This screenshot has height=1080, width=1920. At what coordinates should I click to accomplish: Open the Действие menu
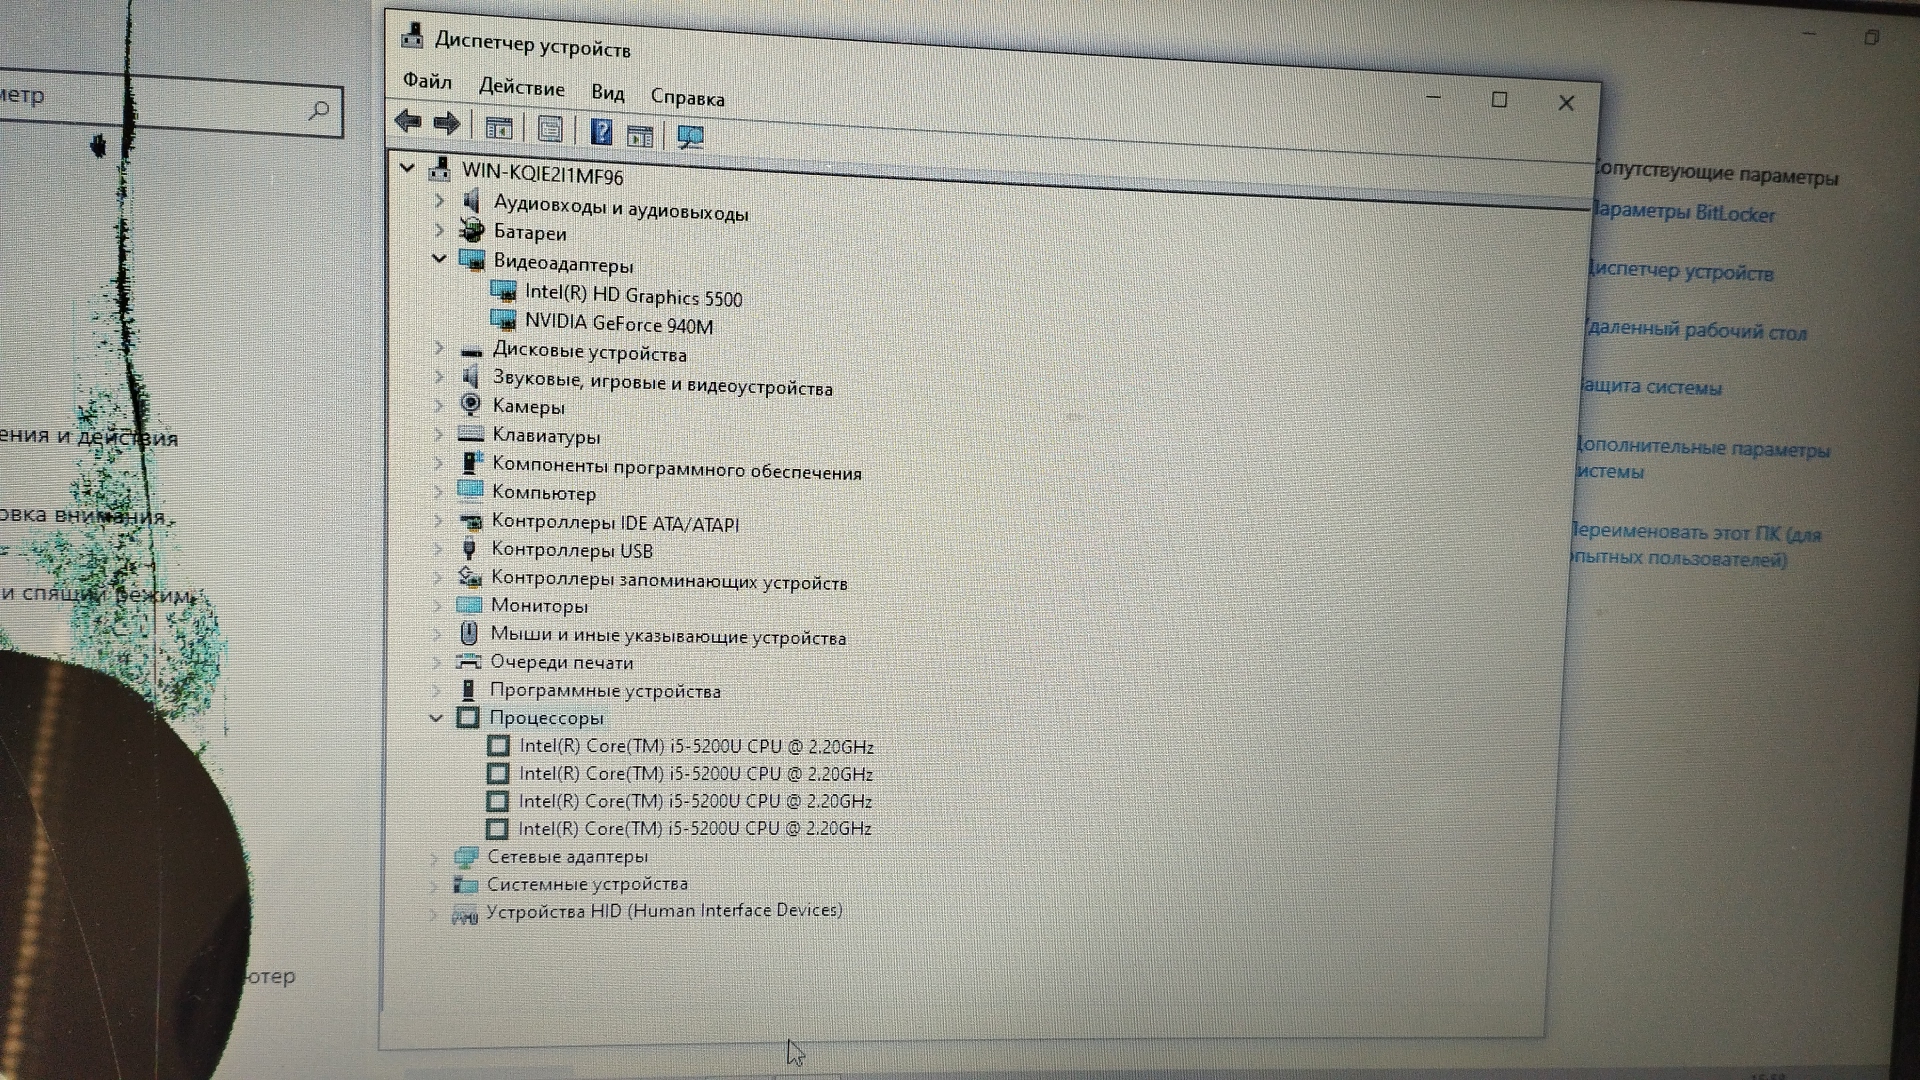click(x=521, y=88)
